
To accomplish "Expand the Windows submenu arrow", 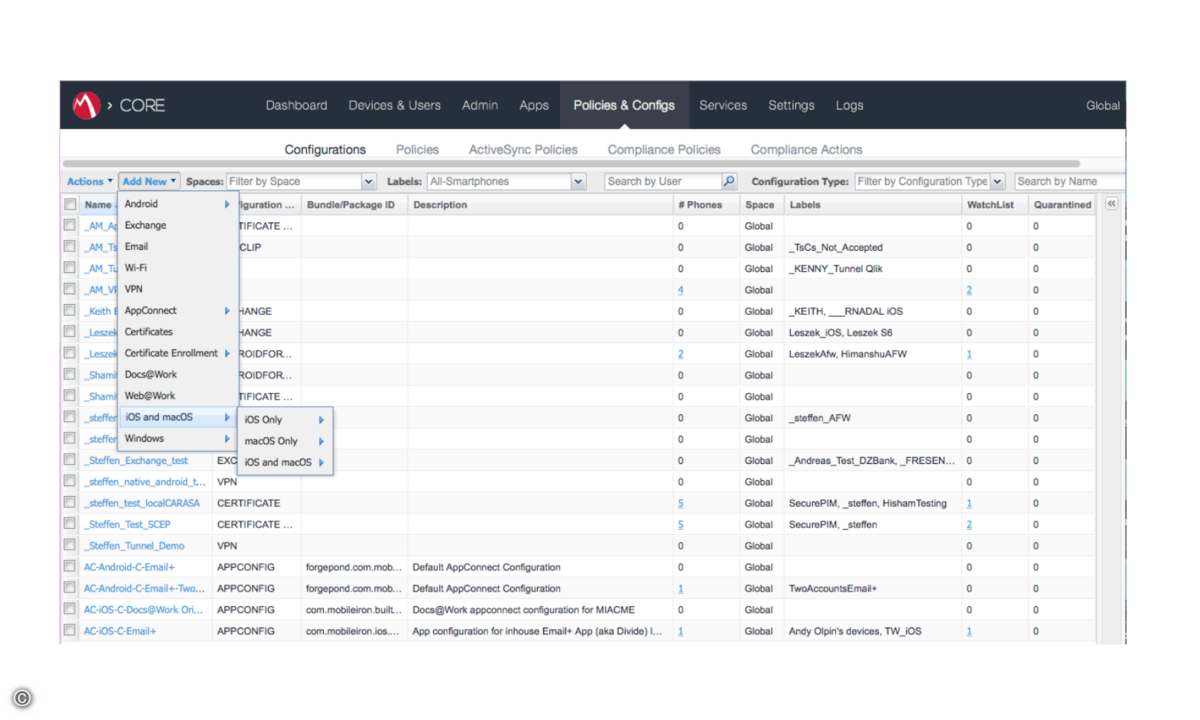I will tap(227, 438).
